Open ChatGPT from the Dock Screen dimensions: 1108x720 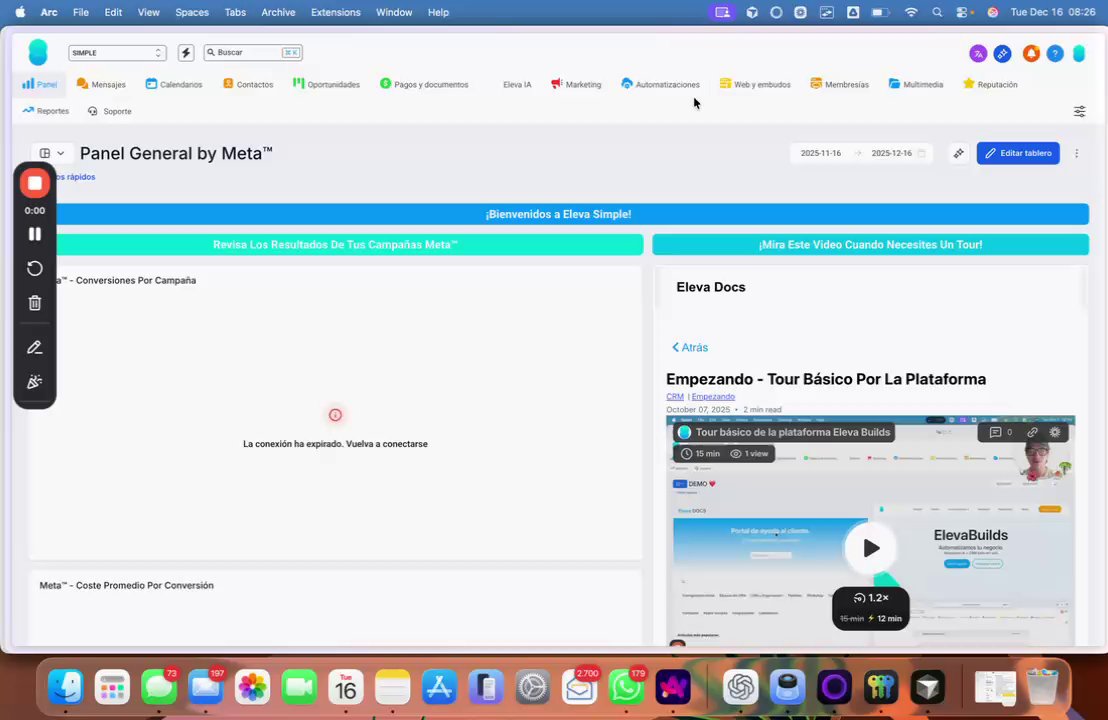click(x=741, y=687)
